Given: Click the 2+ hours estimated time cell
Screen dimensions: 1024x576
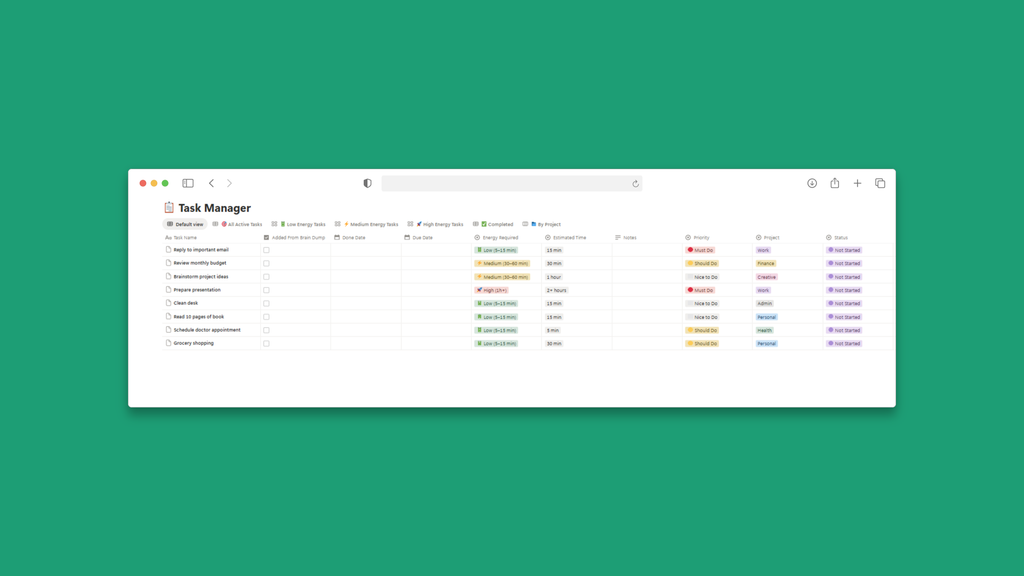Looking at the screenshot, I should click(x=556, y=290).
